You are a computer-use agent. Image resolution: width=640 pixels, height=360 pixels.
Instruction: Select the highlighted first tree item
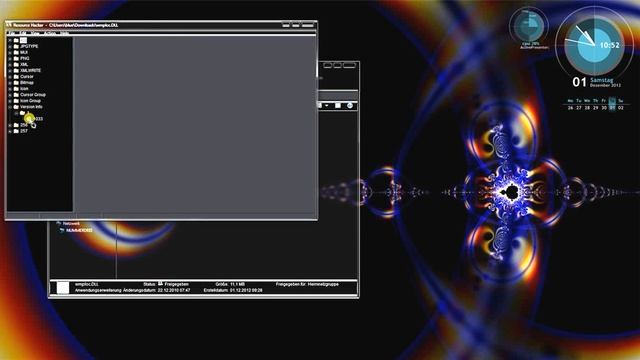point(23,40)
